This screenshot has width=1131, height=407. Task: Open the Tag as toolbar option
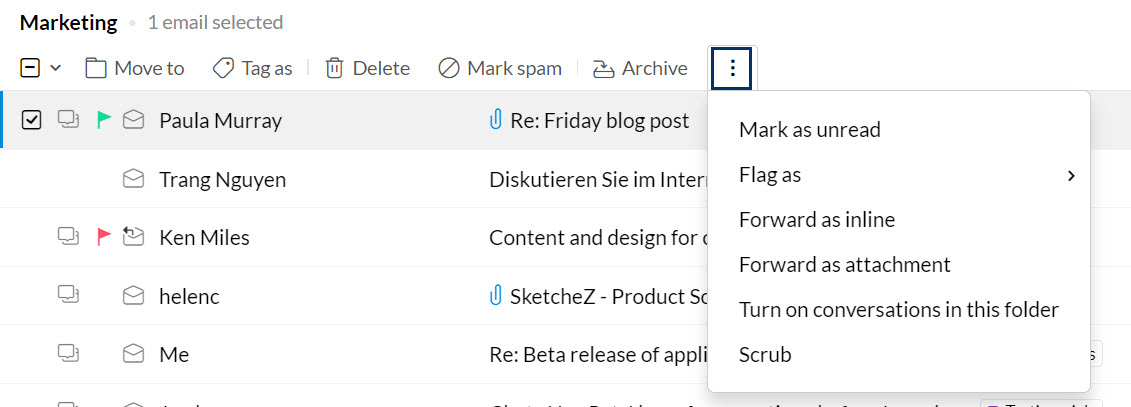click(253, 68)
